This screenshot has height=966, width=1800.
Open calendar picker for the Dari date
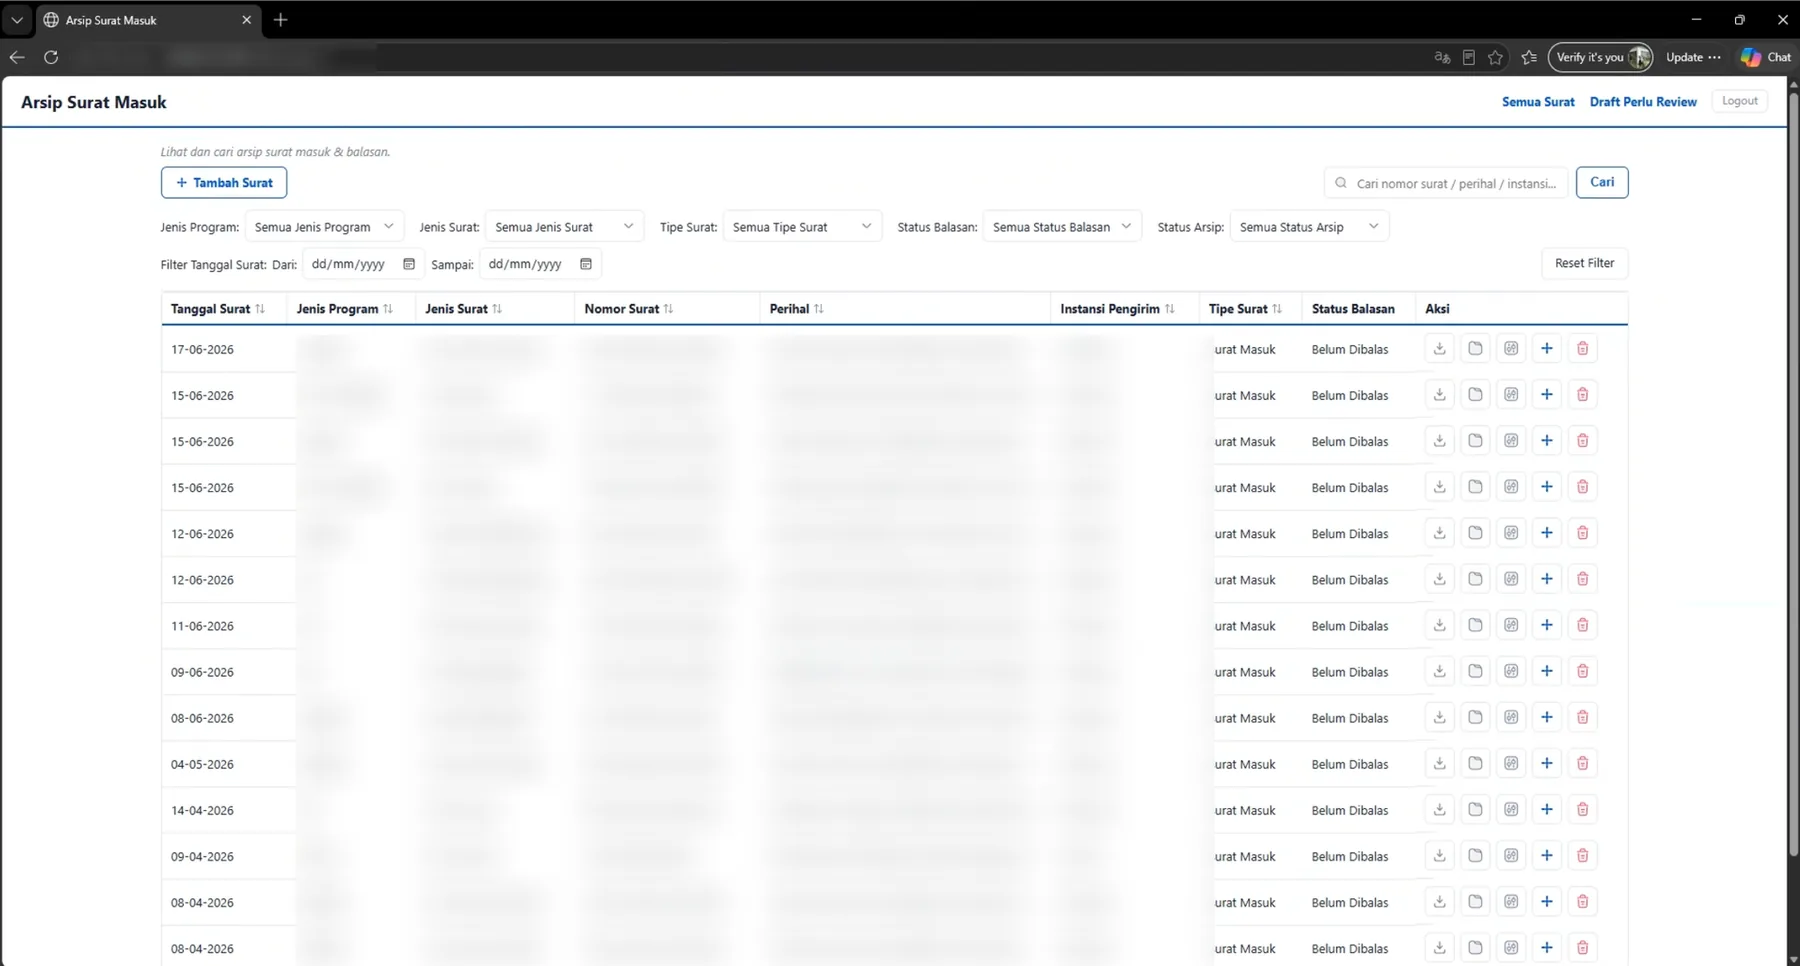(x=409, y=264)
